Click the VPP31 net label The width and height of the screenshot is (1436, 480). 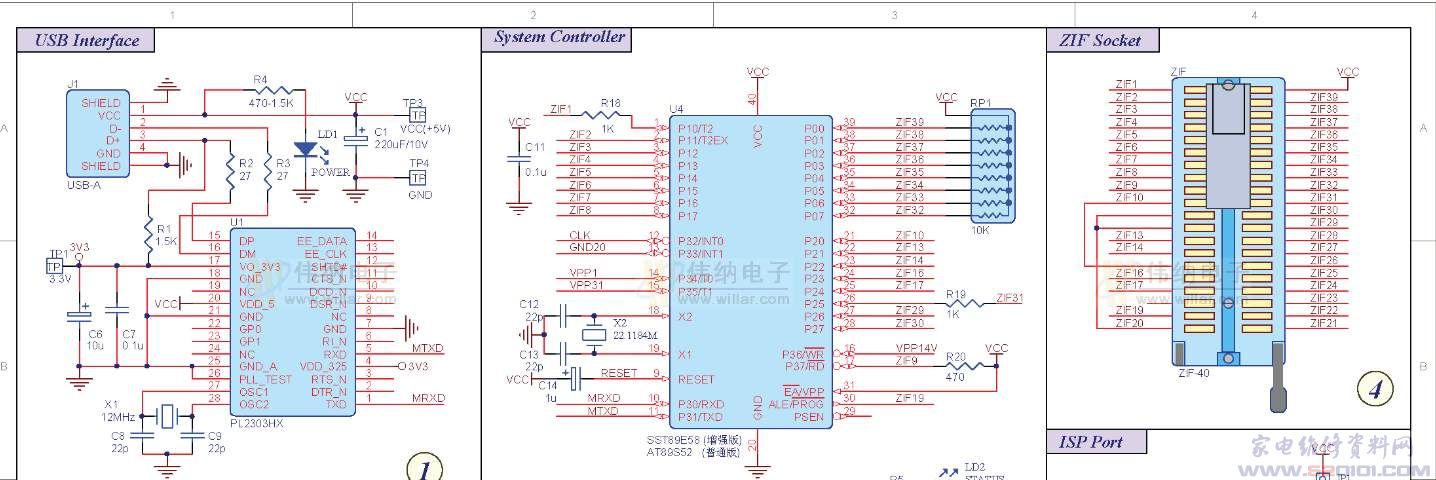coord(587,285)
